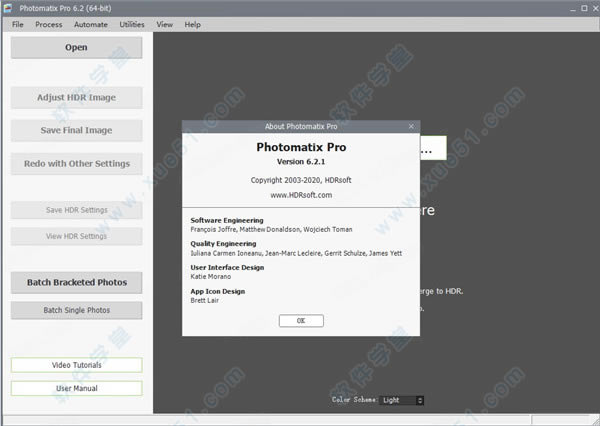Image resolution: width=600 pixels, height=426 pixels.
Task: Open the View menu
Action: coord(165,24)
